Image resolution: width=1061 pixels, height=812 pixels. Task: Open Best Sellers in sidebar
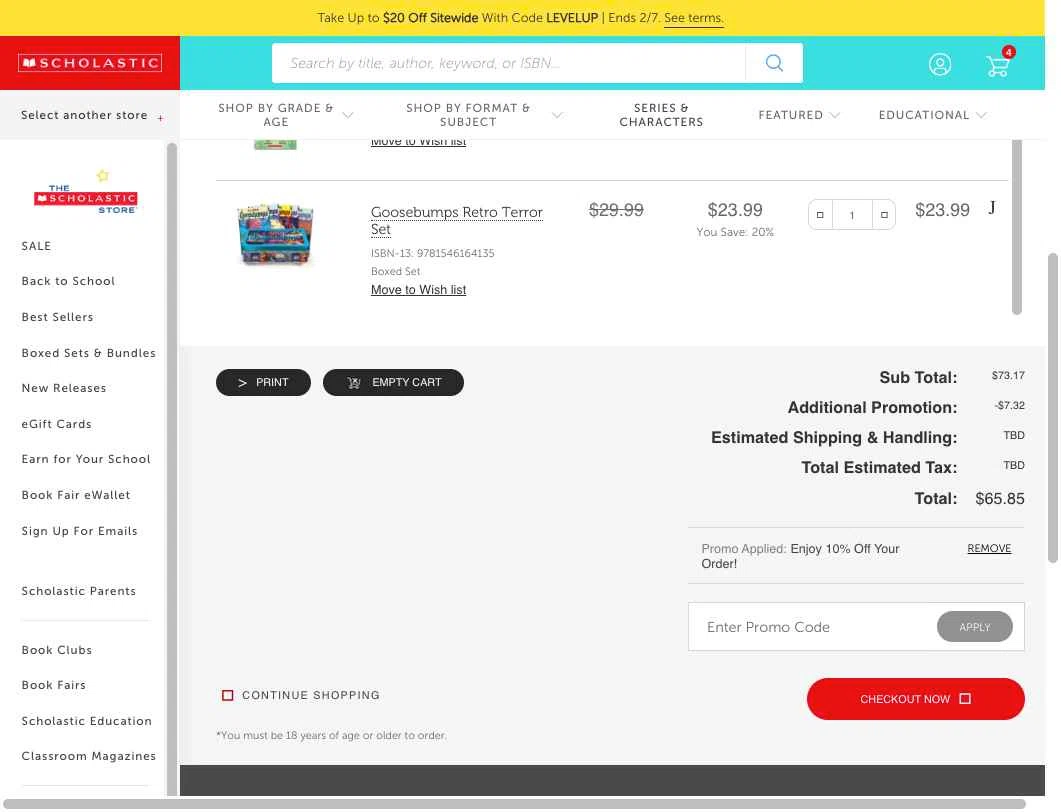click(58, 317)
